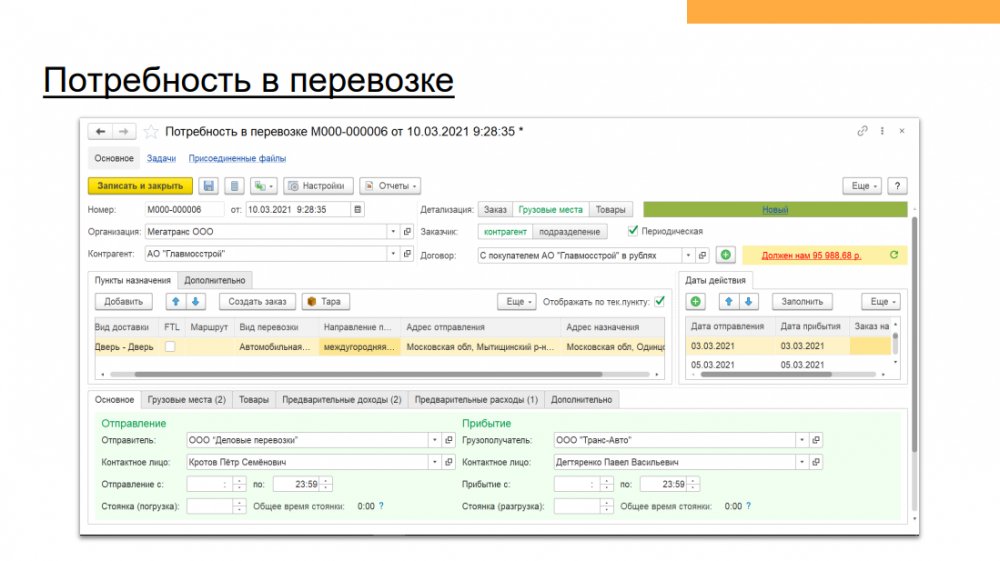Image resolution: width=1000 pixels, height=561 pixels.
Task: Toggle Отображать по тек.пункту checkbox
Action: tap(660, 301)
